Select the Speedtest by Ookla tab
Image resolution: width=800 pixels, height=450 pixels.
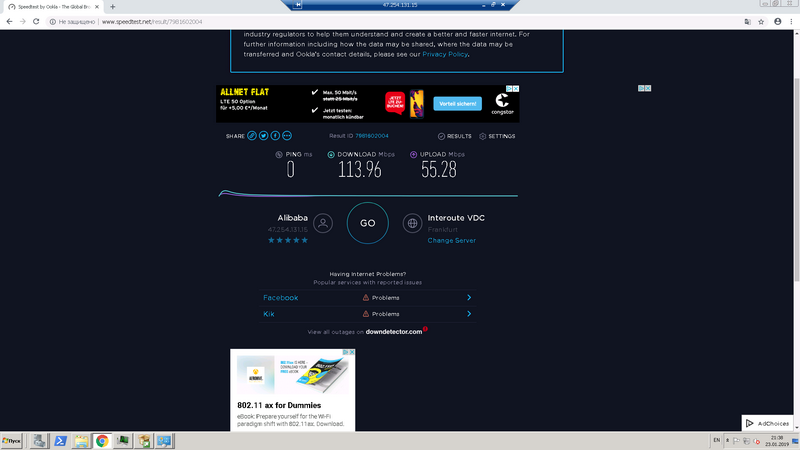53,7
